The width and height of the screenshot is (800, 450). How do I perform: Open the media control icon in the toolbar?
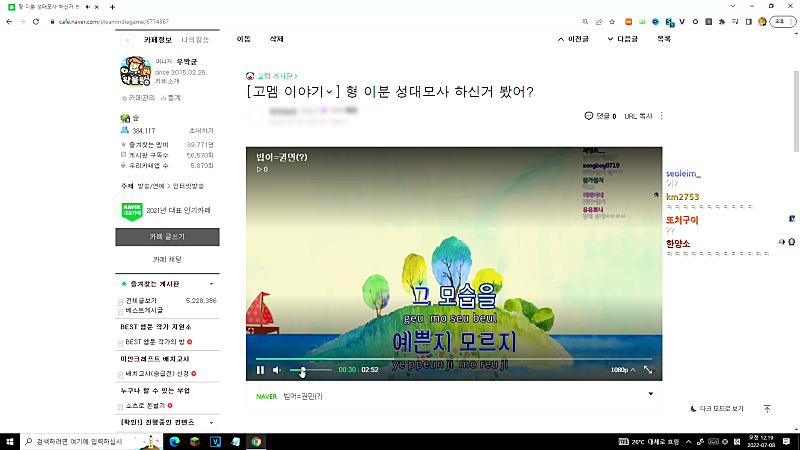[735, 22]
